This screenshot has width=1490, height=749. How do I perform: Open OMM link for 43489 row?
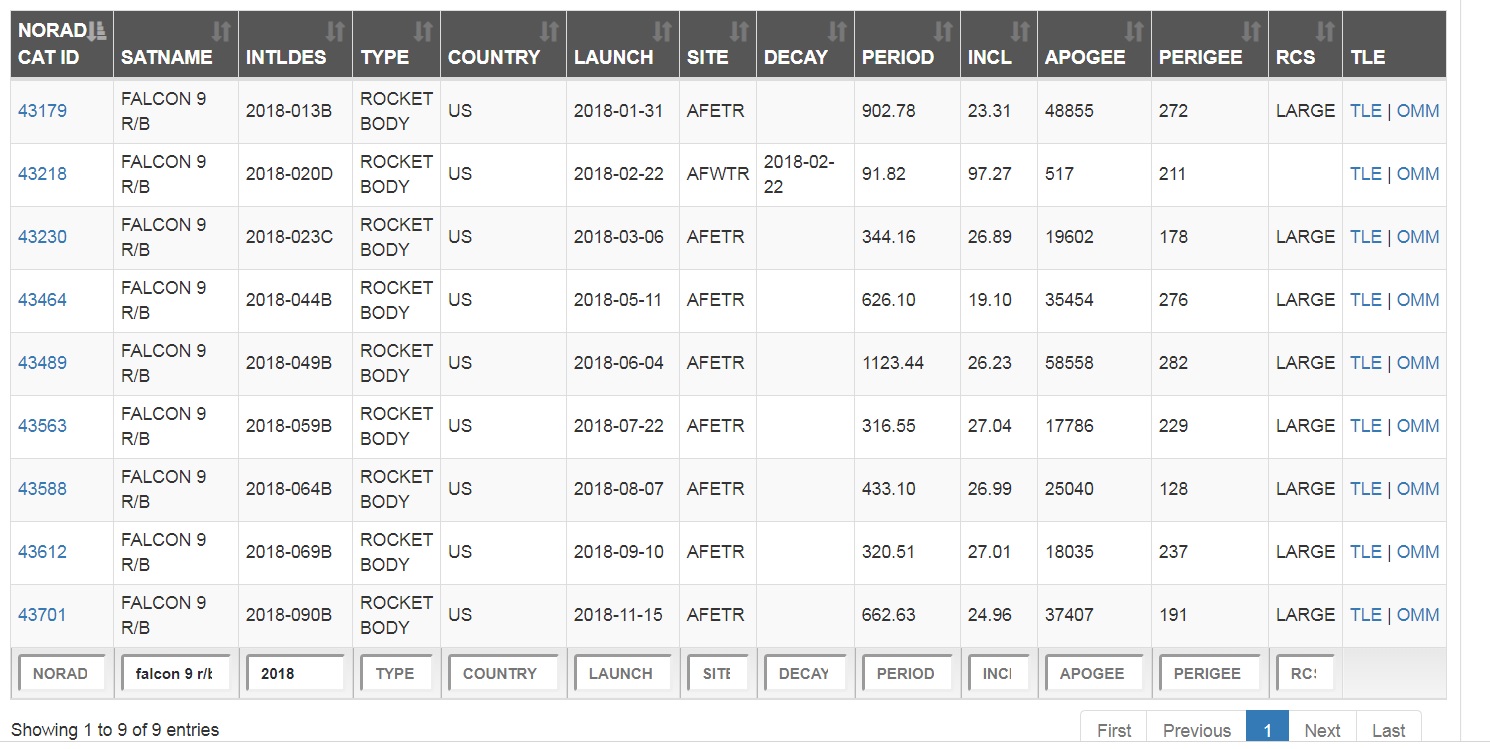(x=1418, y=363)
